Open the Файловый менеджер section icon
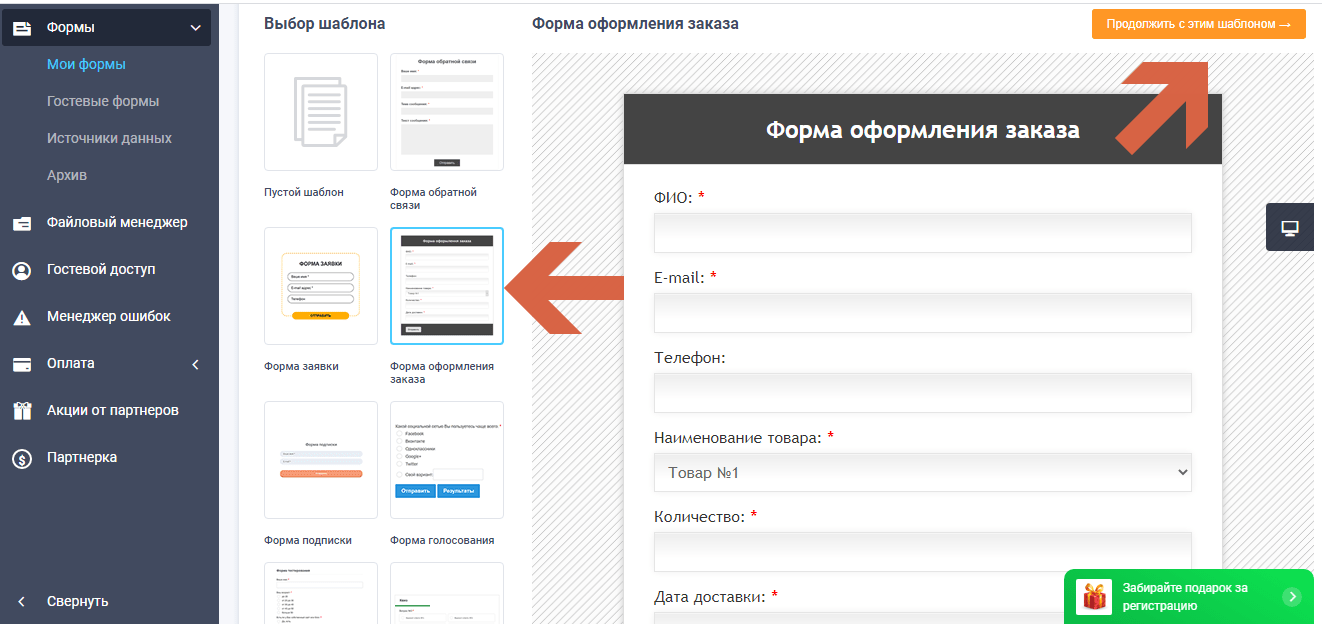The image size is (1322, 624). click(22, 222)
